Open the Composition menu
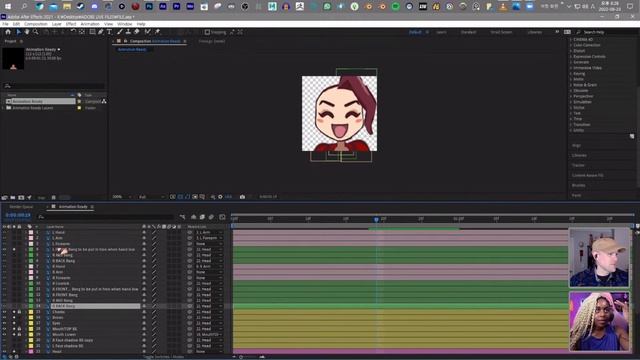 point(36,24)
